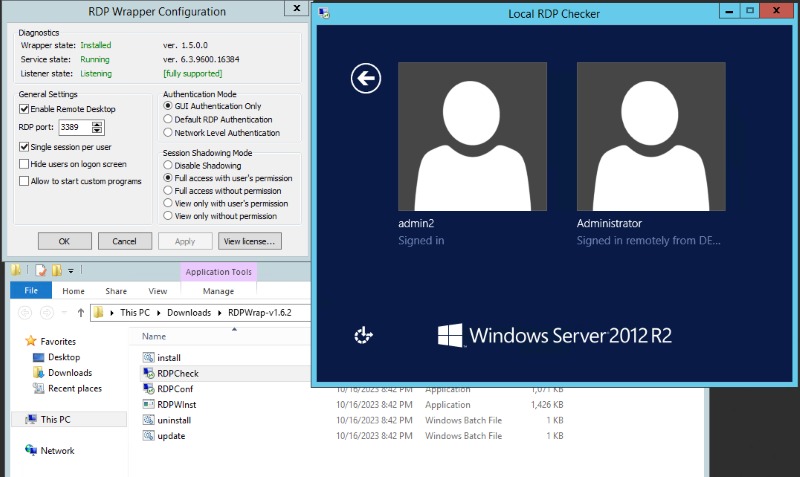Image resolution: width=800 pixels, height=477 pixels.
Task: Click Downloads in the address breadcrumb
Action: (x=189, y=313)
